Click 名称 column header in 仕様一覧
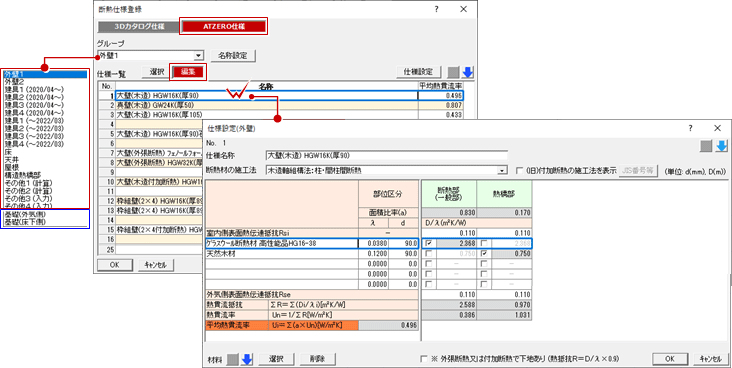 (267, 87)
